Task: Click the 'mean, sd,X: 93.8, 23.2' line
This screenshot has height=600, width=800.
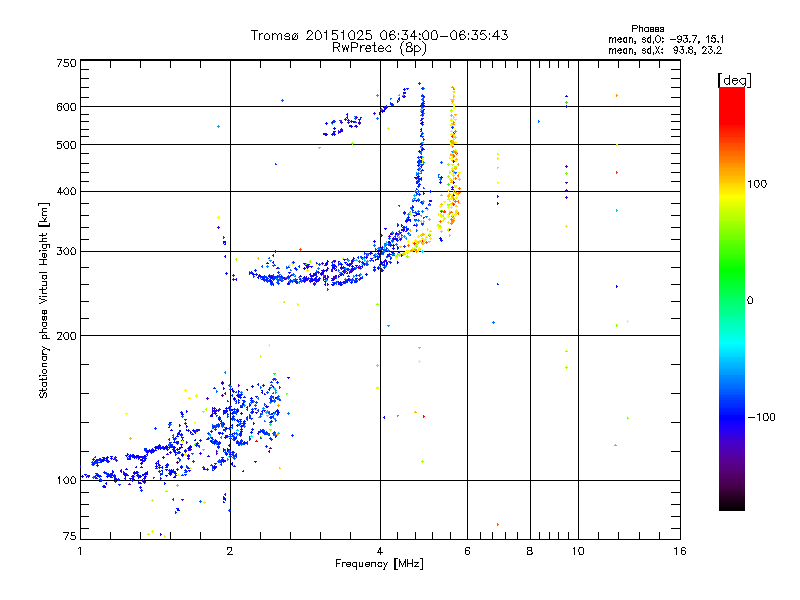Action: tap(665, 51)
